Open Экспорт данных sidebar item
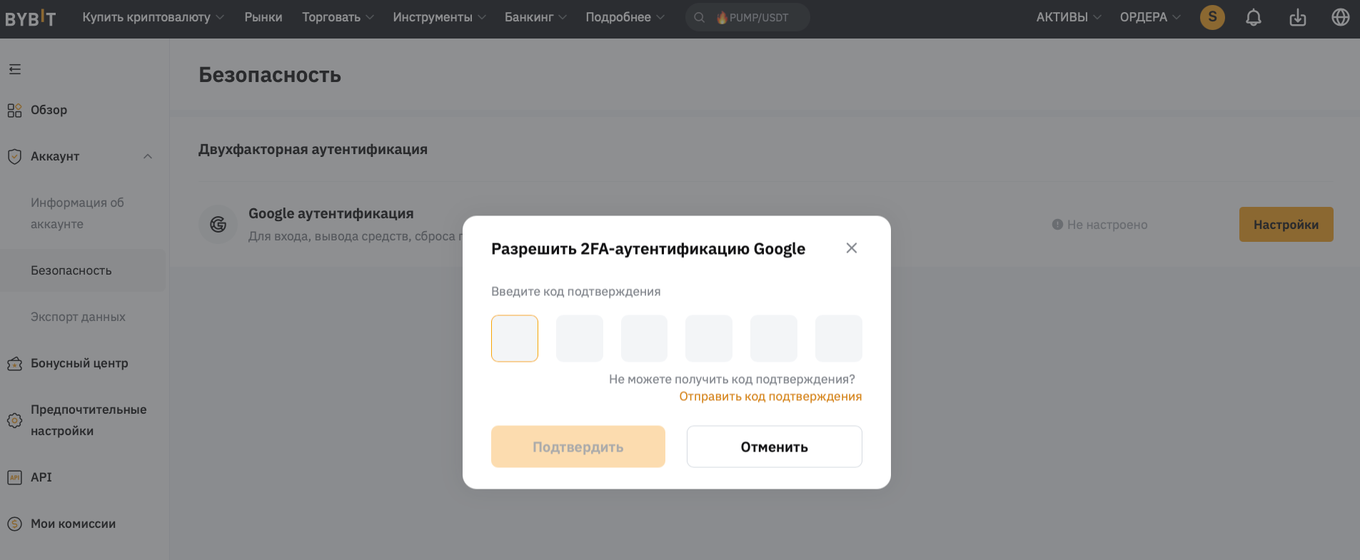Screen dimensions: 1360x560 click(x=78, y=316)
